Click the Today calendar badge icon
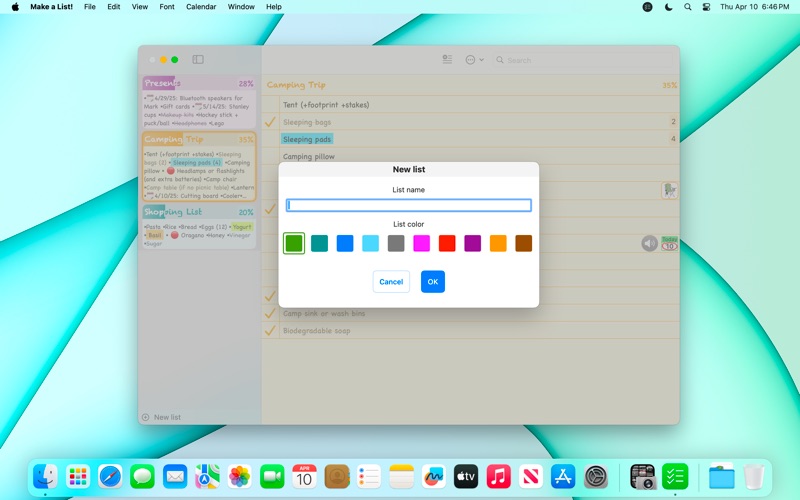 [x=670, y=243]
